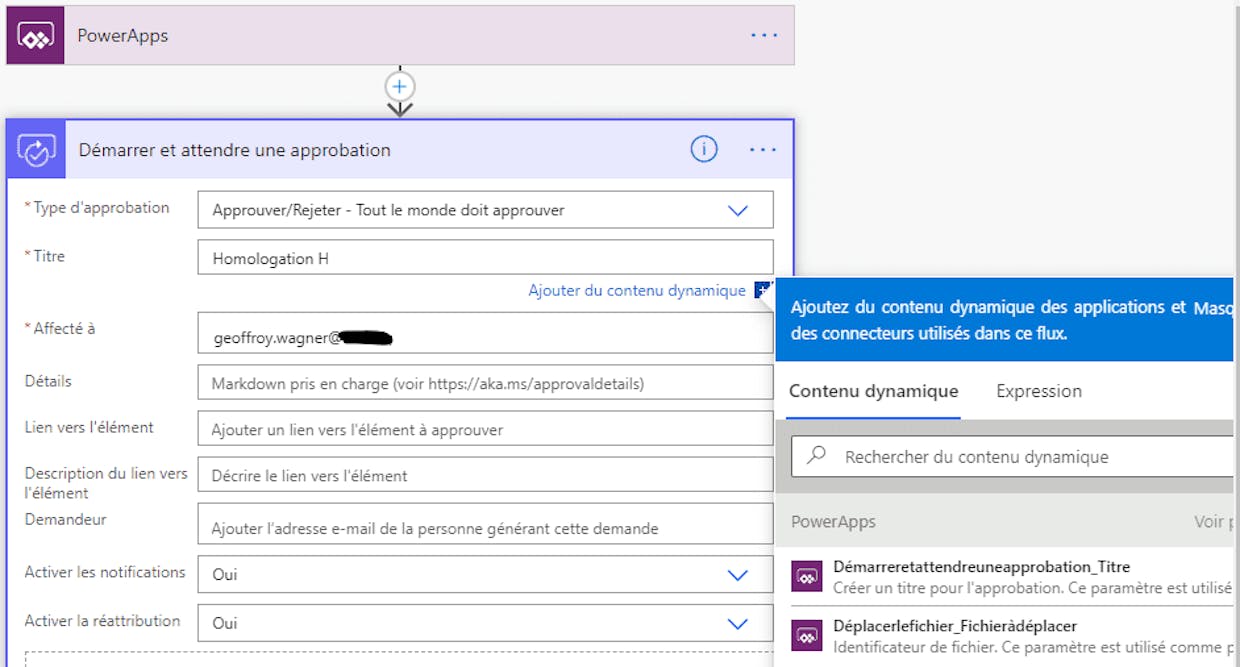Click the Ajouter du contenu dynamique link

pyautogui.click(x=637, y=290)
